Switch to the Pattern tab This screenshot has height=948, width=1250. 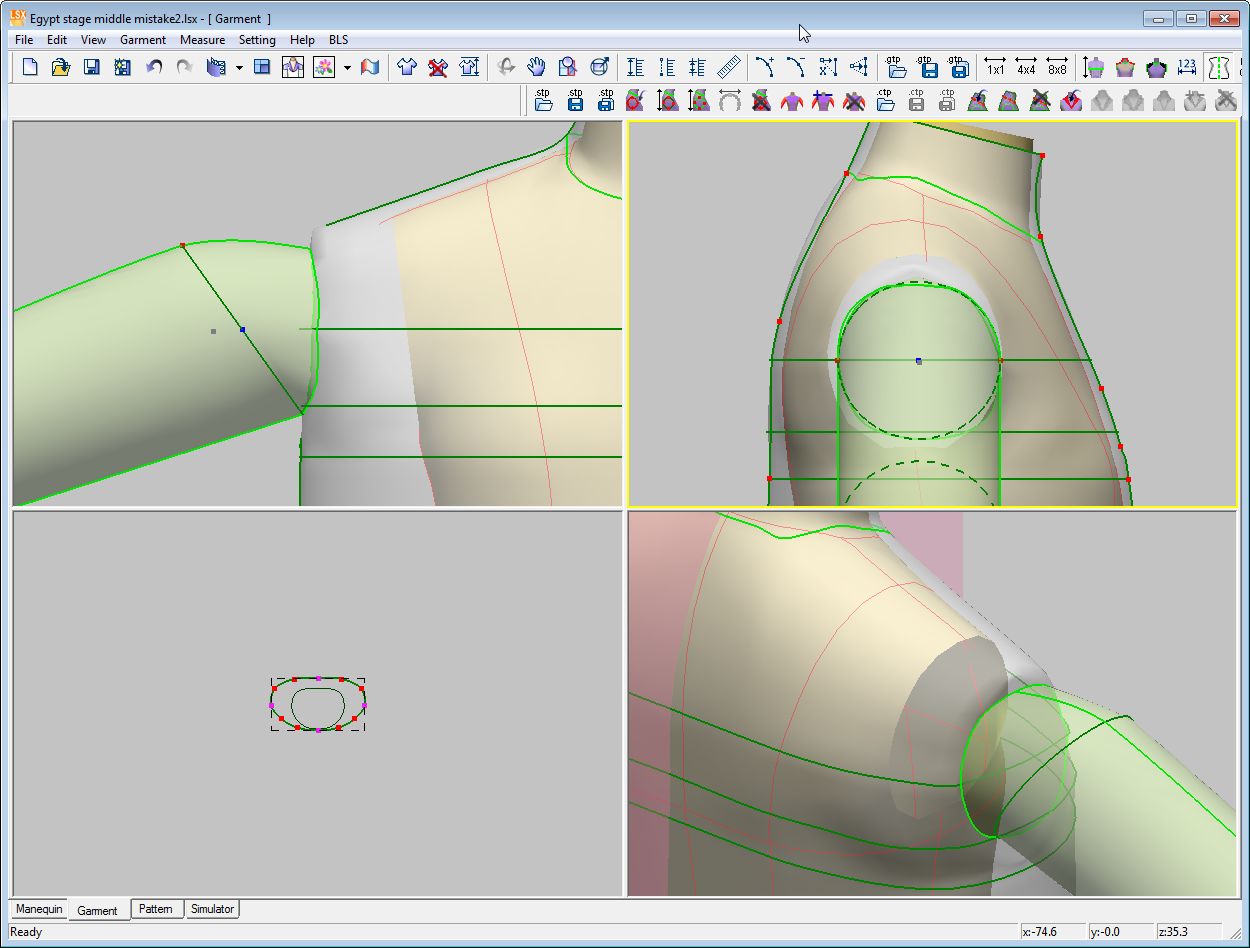[157, 909]
